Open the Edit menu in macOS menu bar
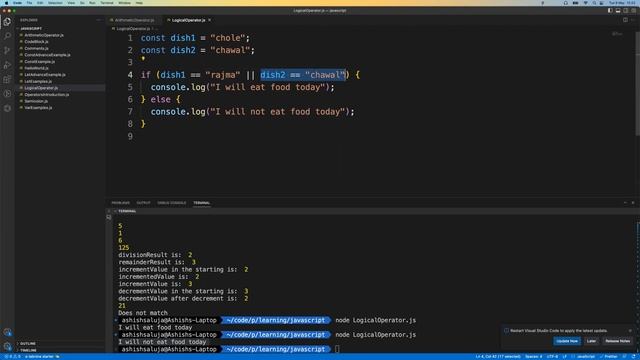 click(40, 3)
